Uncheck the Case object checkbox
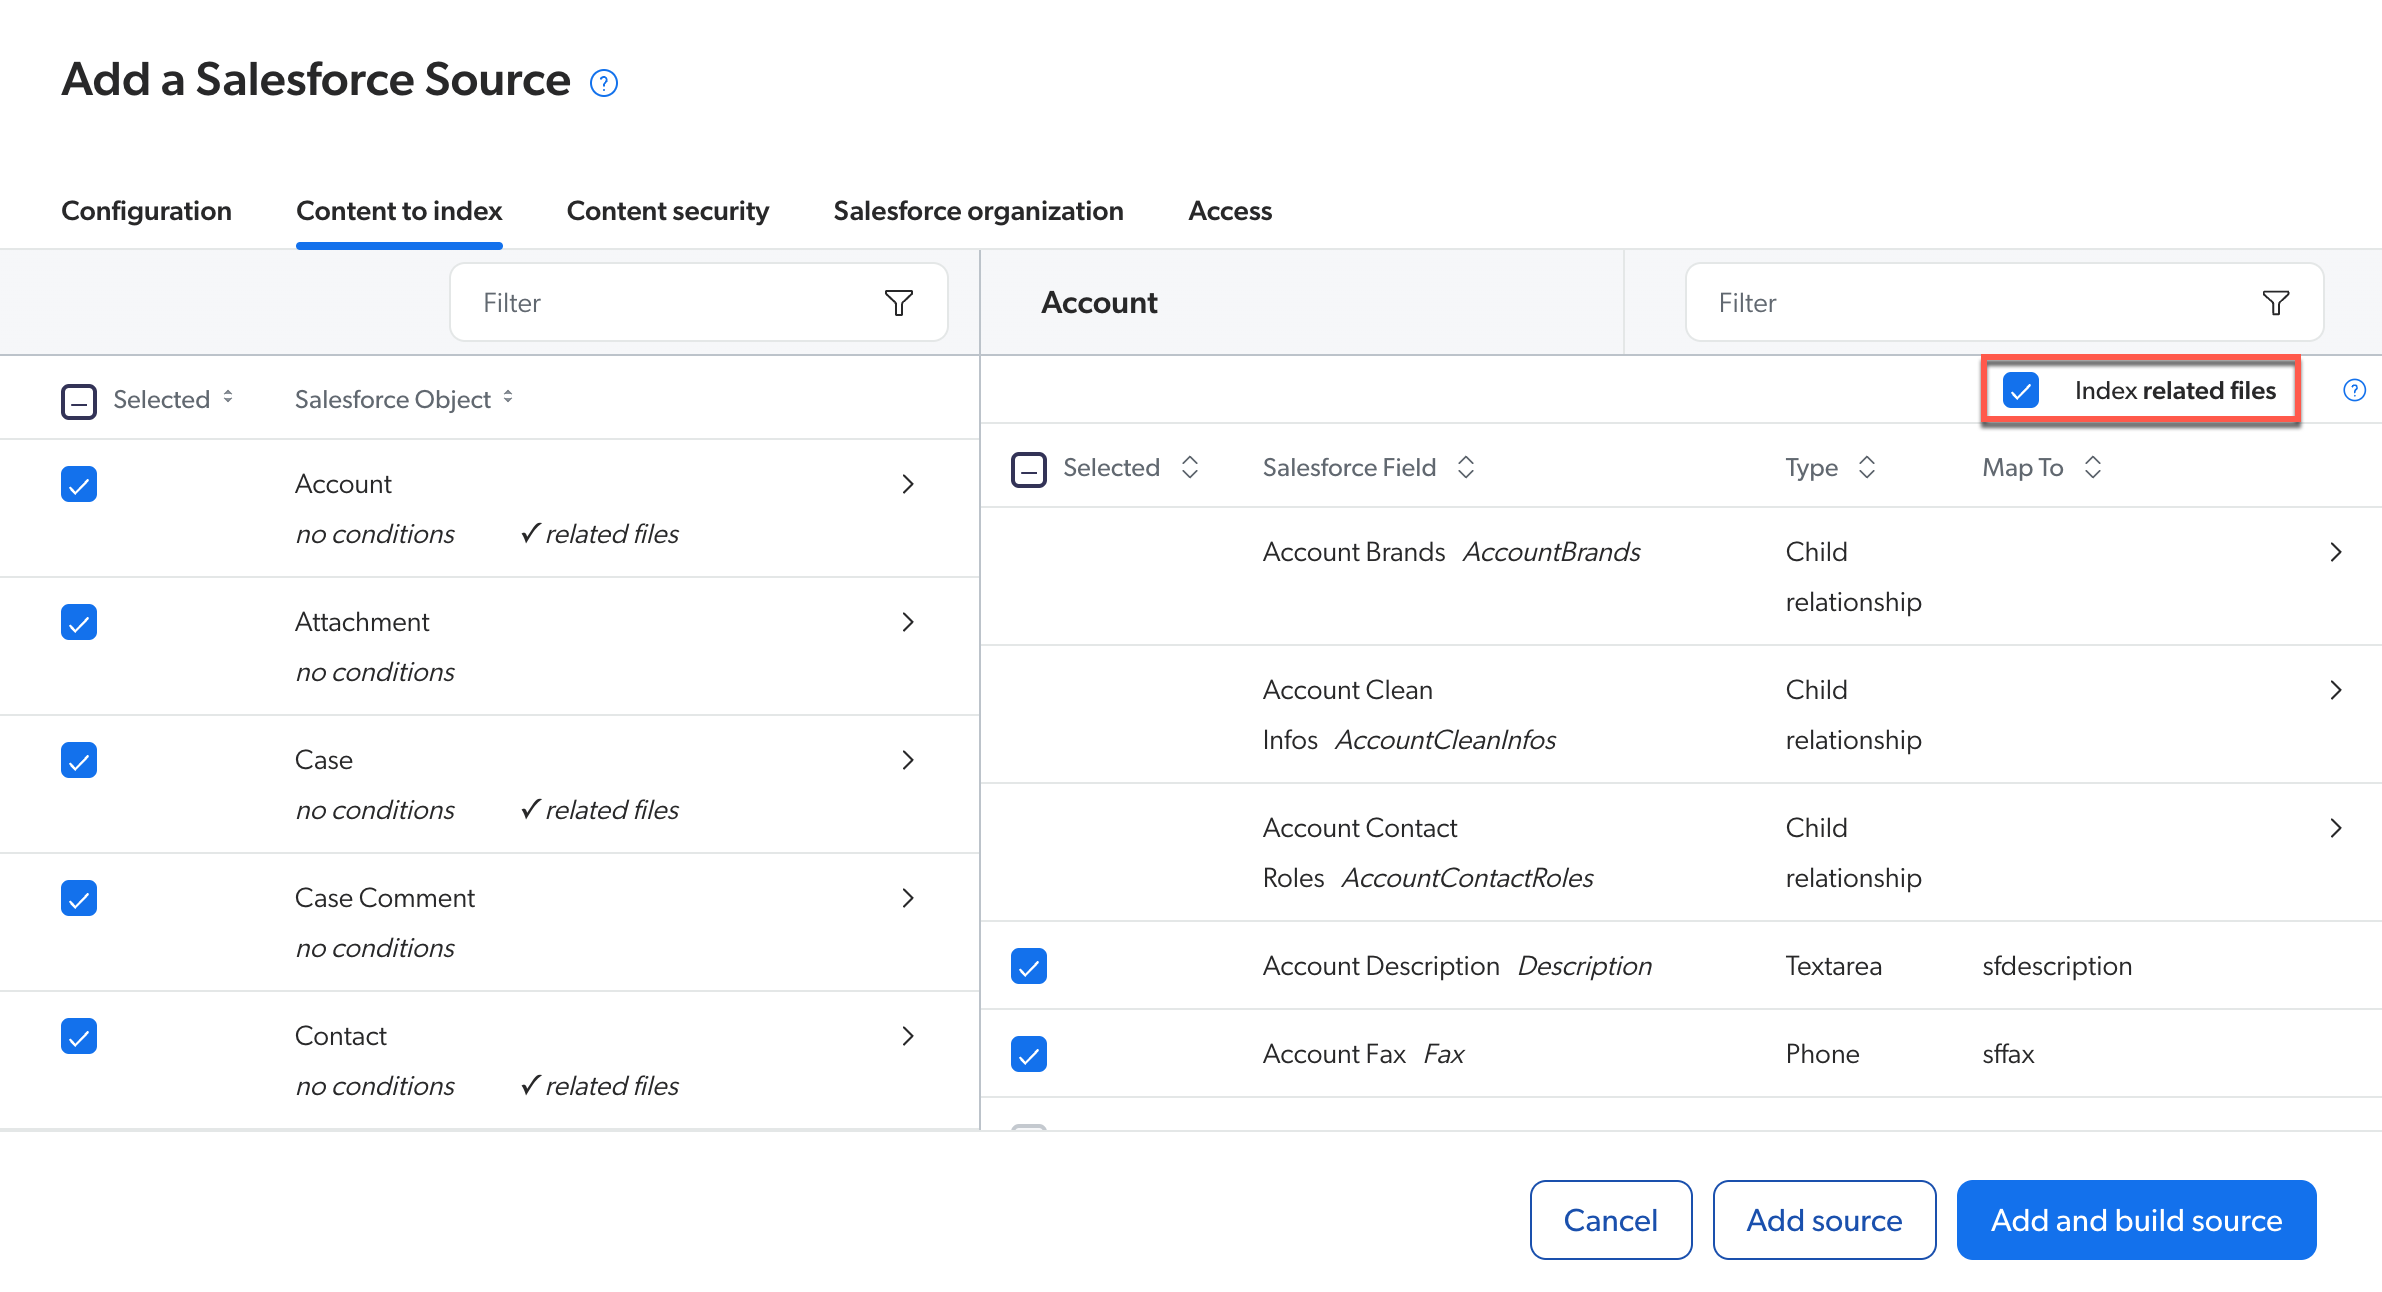Viewport: 2382px width, 1292px height. click(79, 760)
